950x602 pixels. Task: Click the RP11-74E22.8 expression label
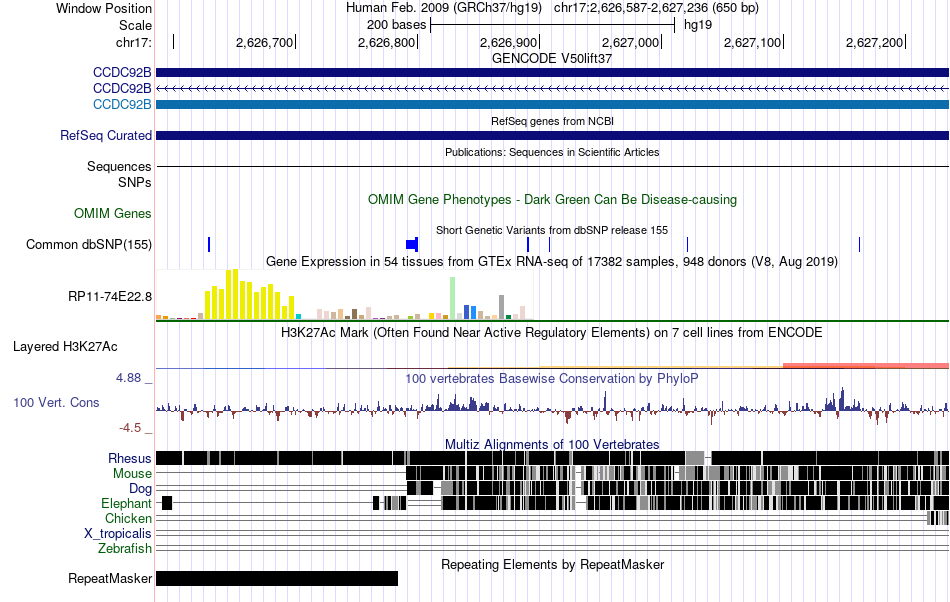[x=110, y=297]
